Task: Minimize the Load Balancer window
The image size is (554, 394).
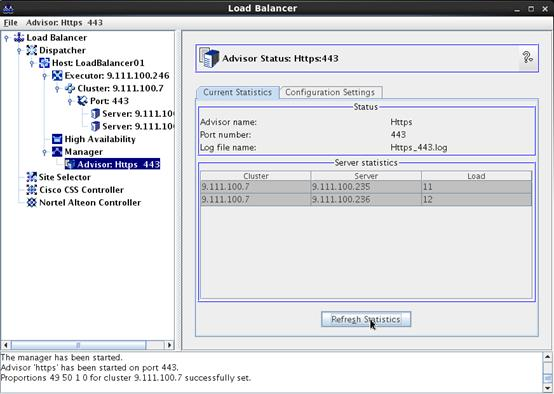Action: click(517, 9)
